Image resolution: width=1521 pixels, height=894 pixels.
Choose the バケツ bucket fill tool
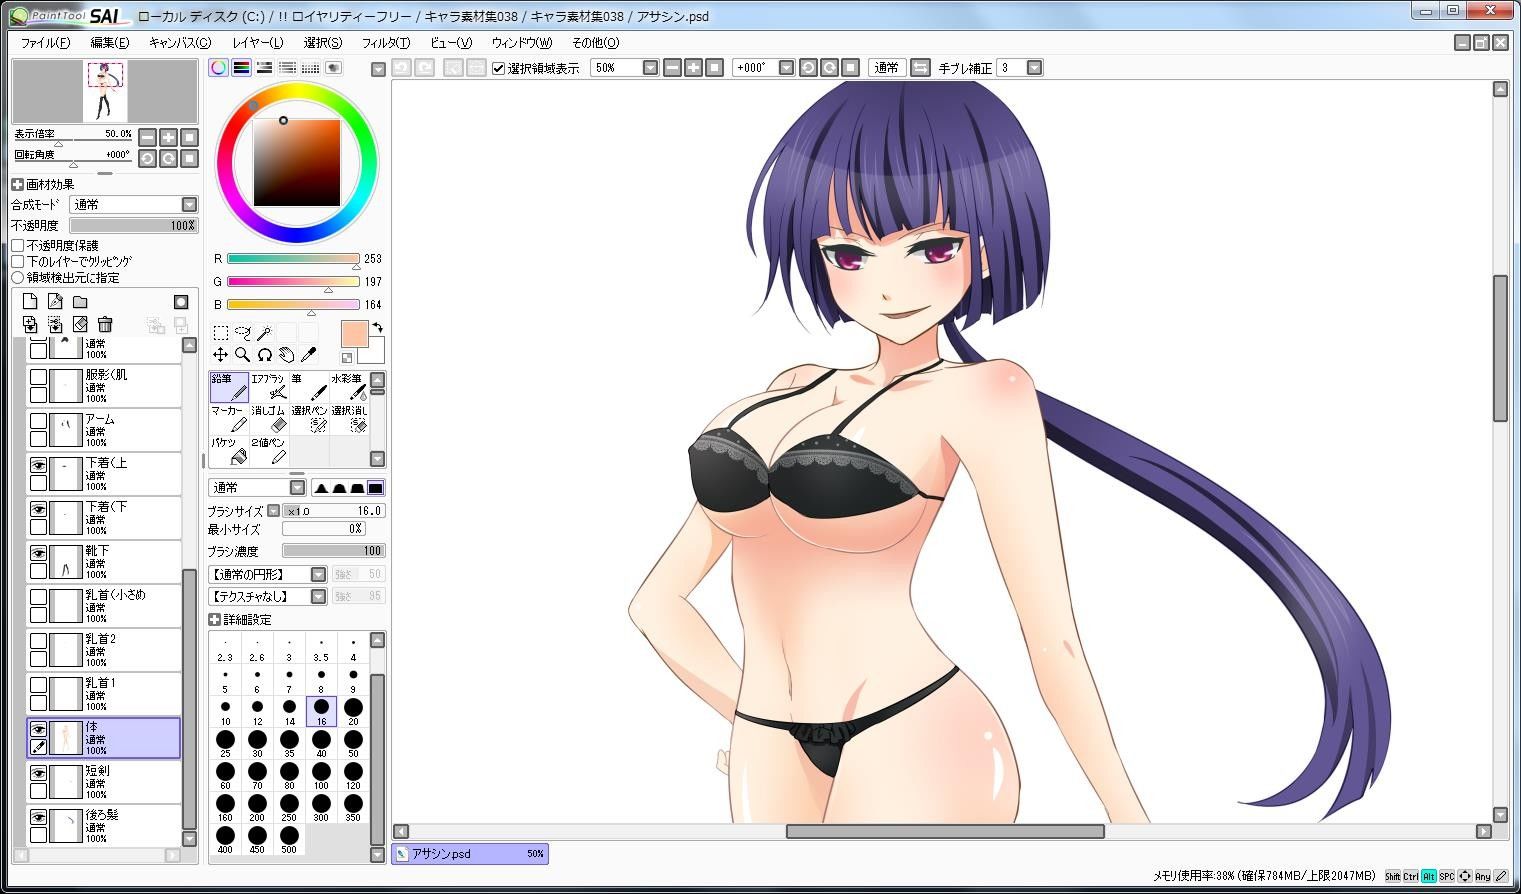229,451
